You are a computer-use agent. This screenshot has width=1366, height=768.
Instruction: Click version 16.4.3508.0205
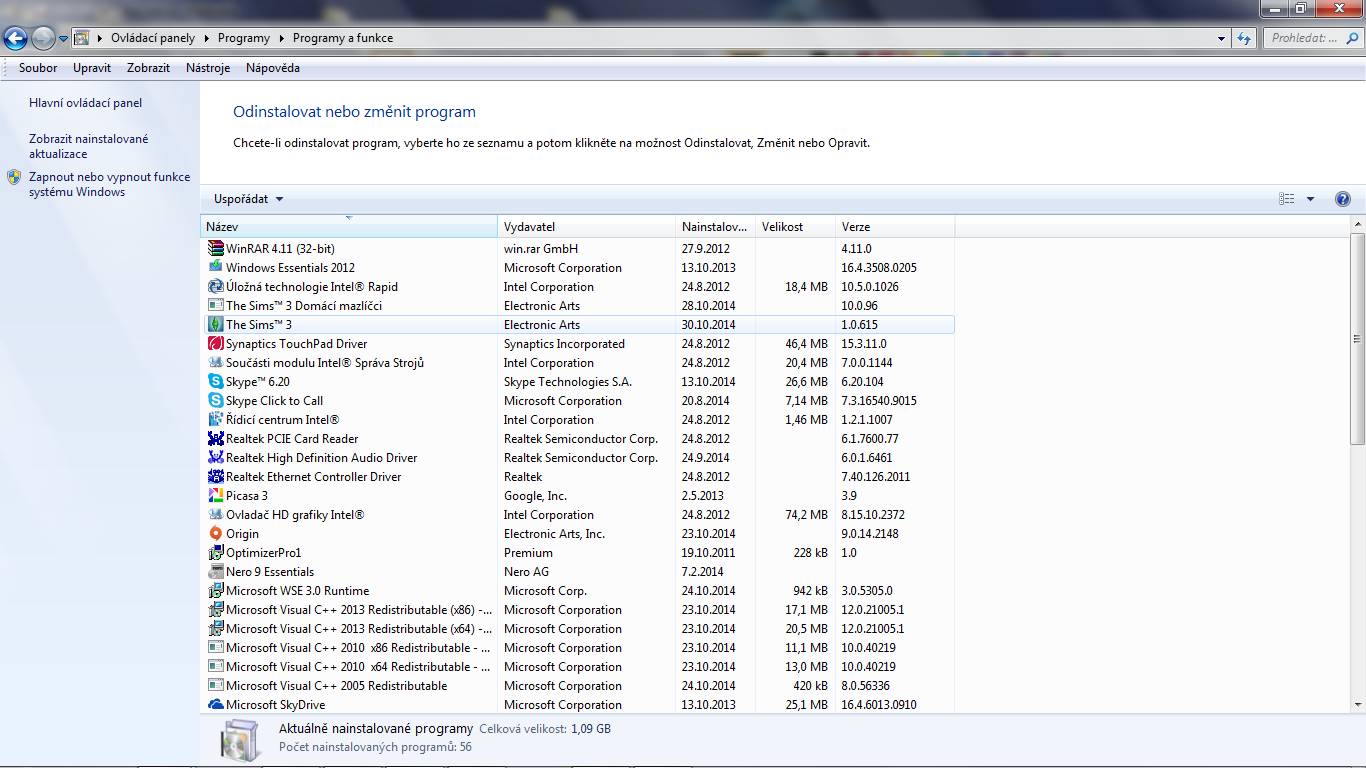(879, 267)
